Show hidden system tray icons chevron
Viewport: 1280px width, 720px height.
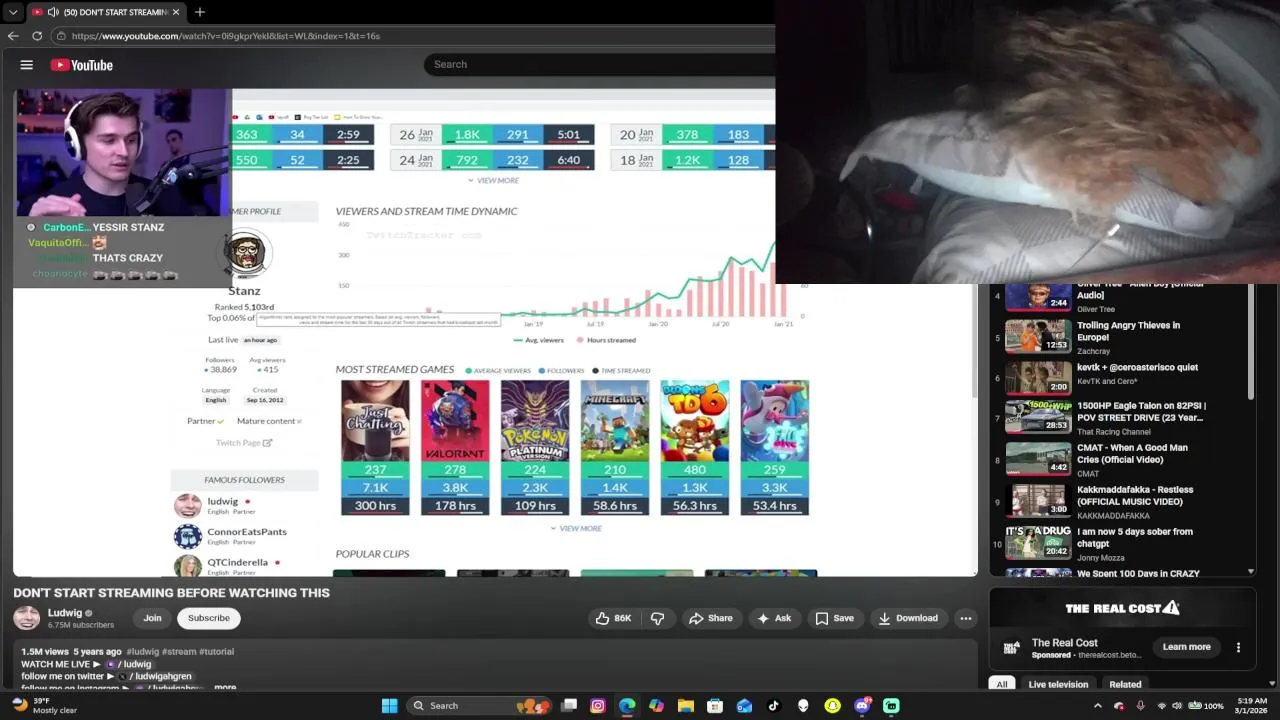pos(1098,706)
